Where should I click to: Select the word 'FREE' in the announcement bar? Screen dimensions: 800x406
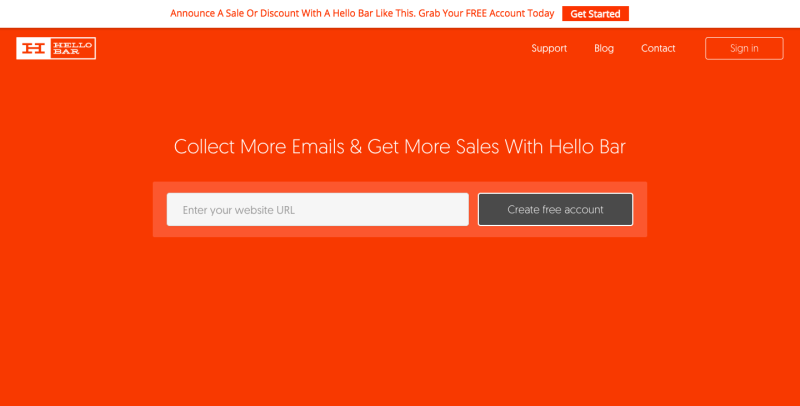pos(469,14)
